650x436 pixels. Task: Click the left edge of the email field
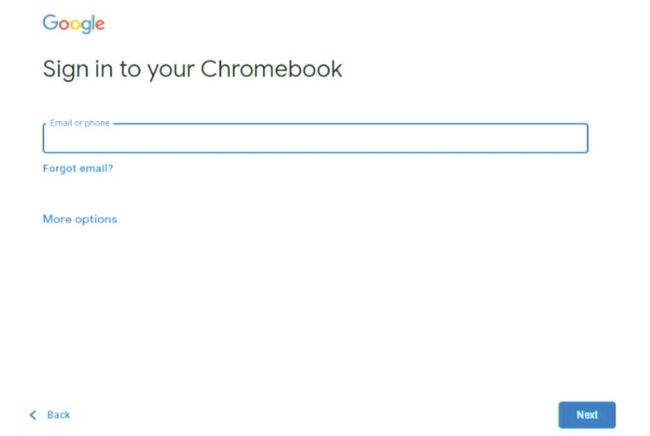52,139
